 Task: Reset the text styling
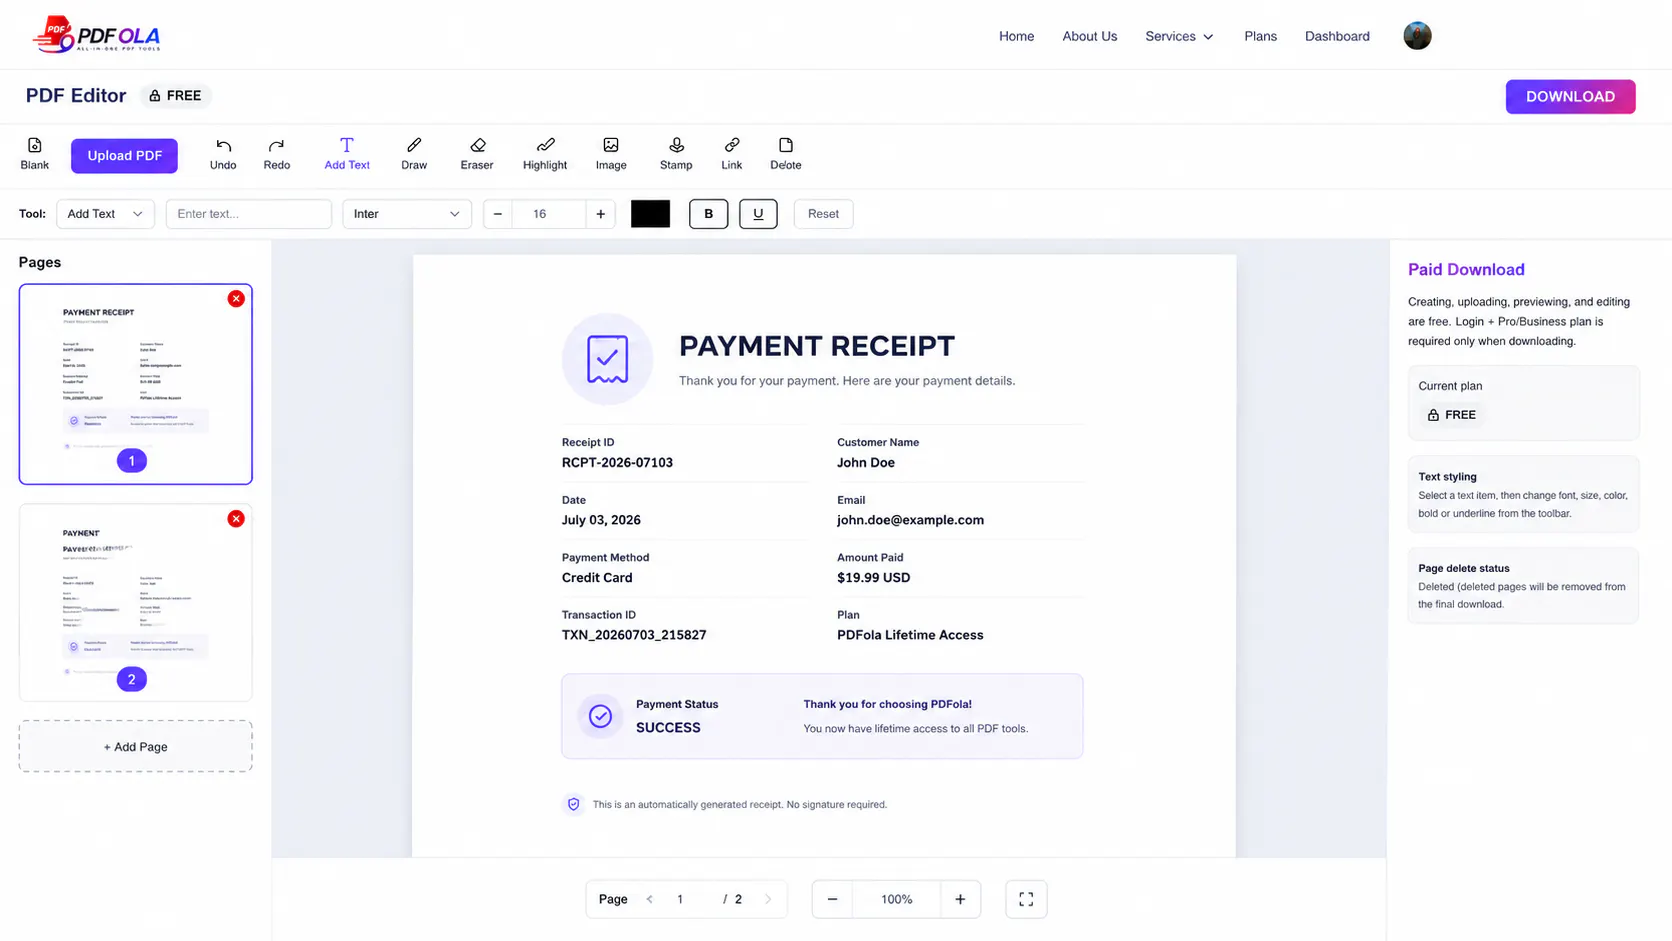coord(823,214)
